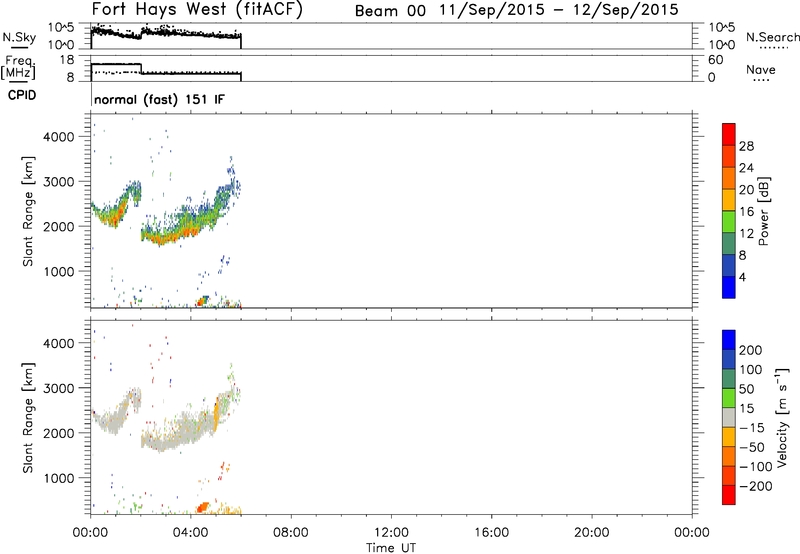Click the 'Velocity [m s-1]' colorbar label

[781, 417]
